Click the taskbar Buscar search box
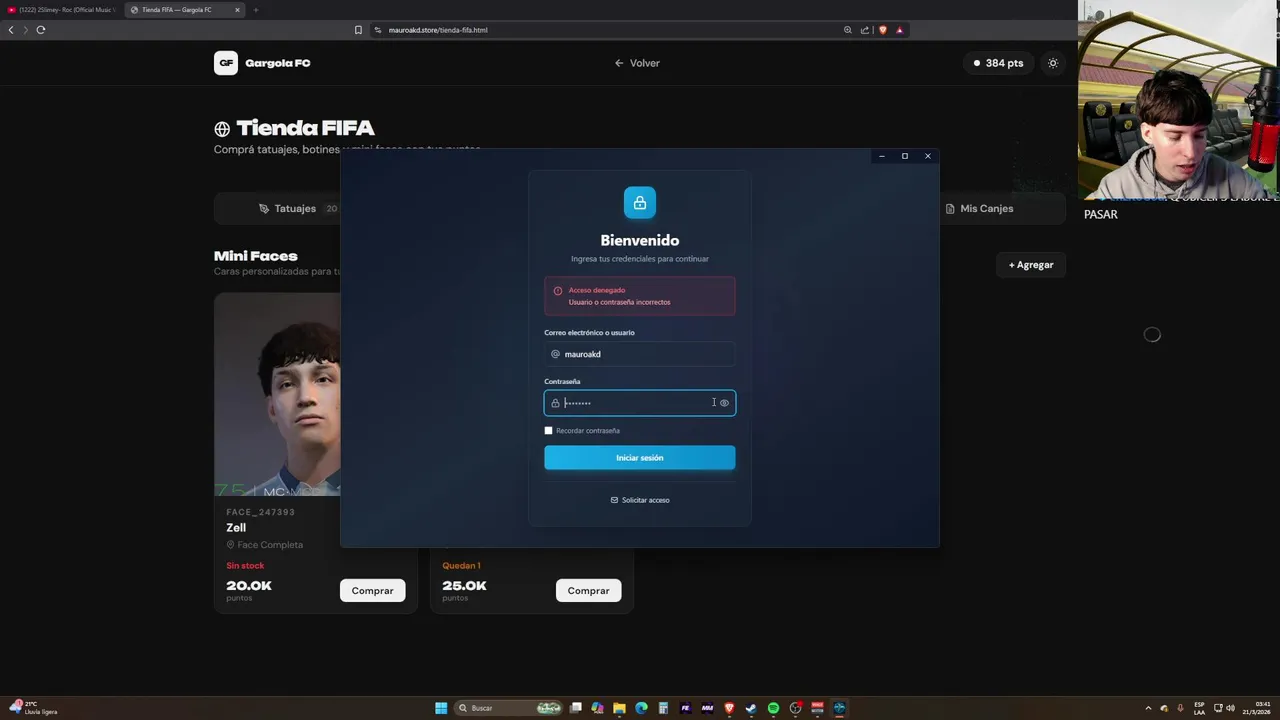Viewport: 1280px width, 720px height. click(508, 708)
